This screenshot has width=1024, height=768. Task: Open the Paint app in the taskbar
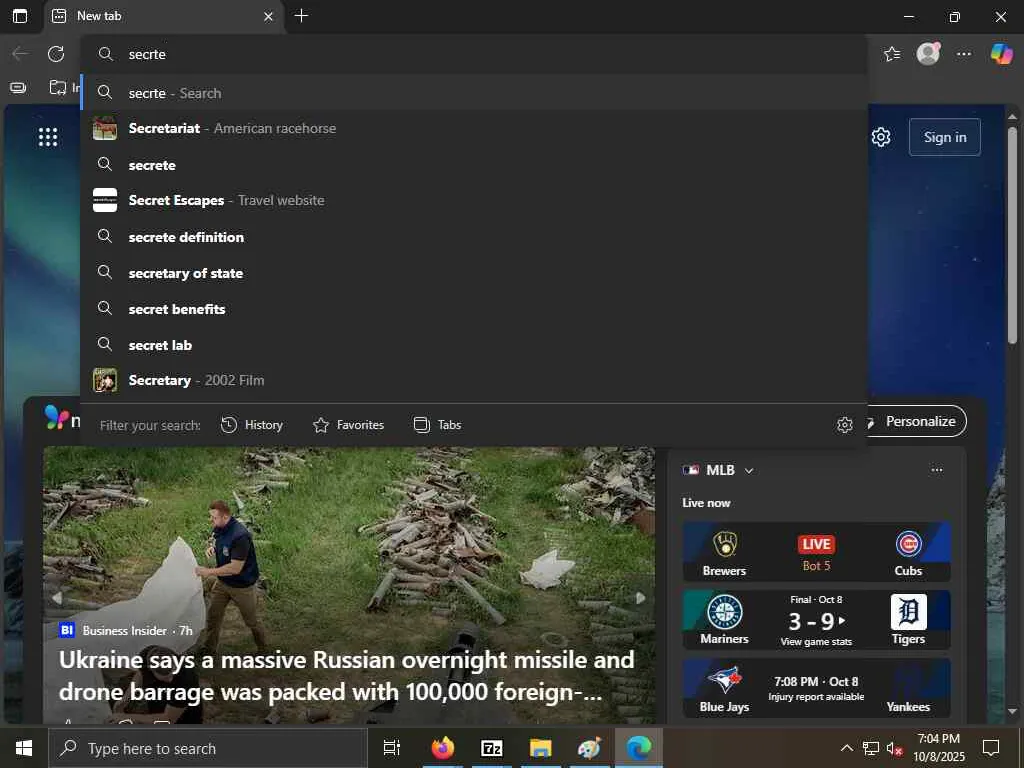pos(589,748)
